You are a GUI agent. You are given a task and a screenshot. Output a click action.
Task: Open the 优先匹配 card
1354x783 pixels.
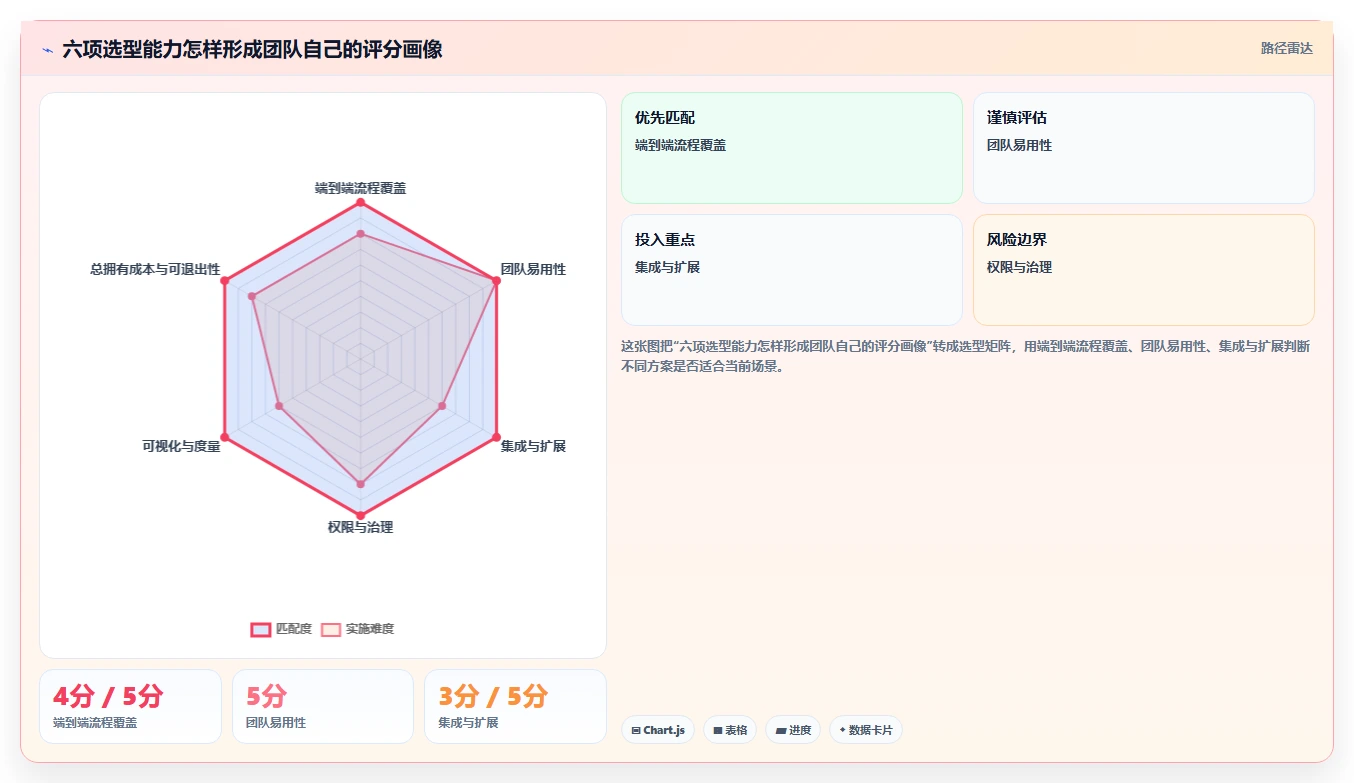pyautogui.click(x=792, y=148)
